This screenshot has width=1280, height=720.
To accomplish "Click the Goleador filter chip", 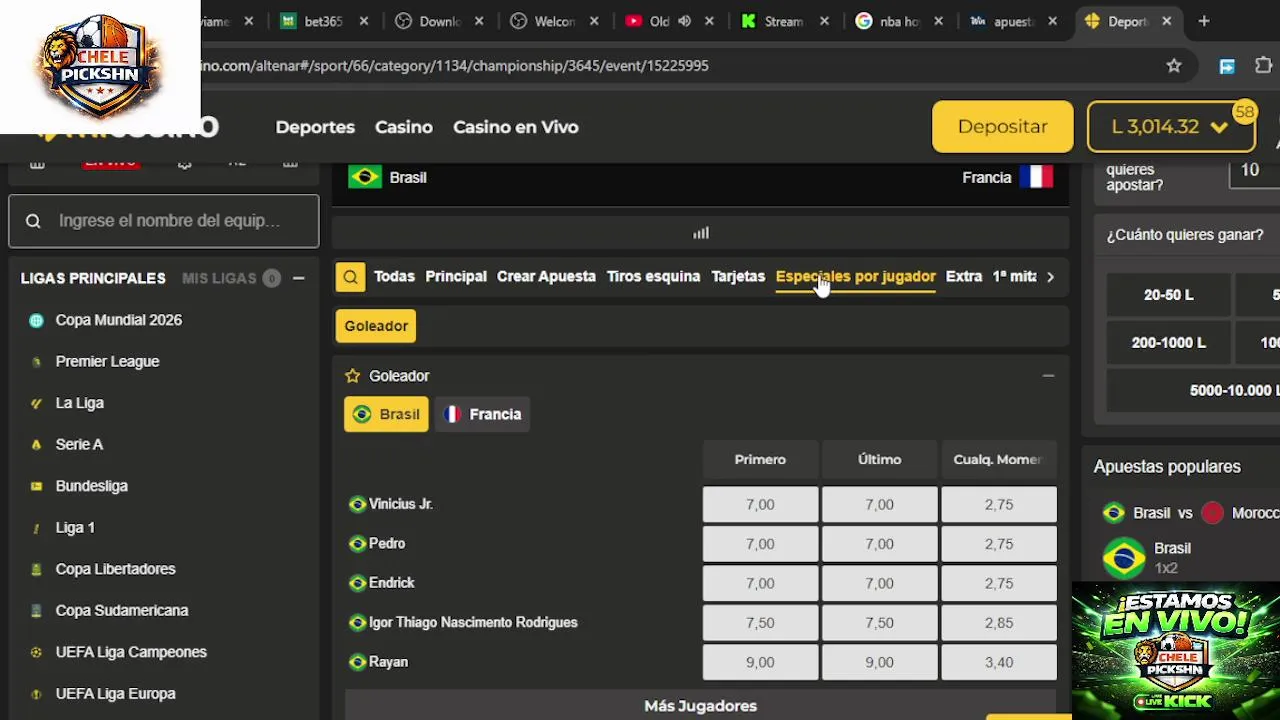I will point(376,326).
